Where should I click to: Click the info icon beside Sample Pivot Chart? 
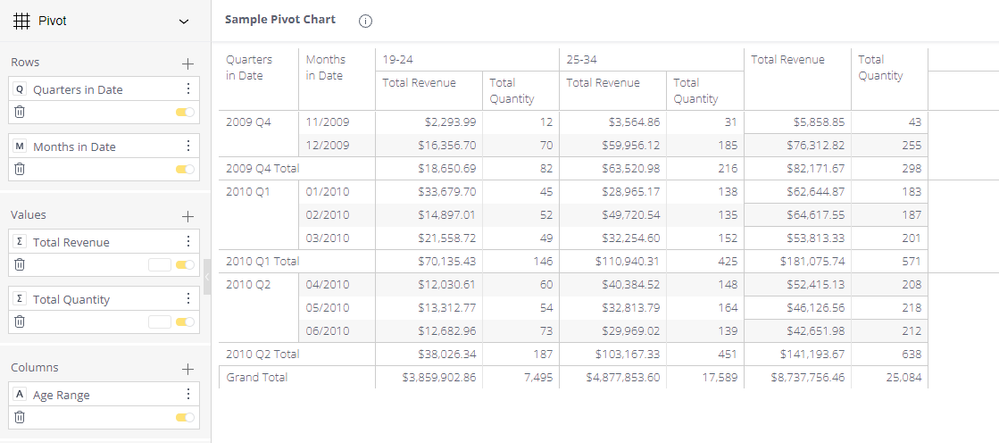pos(365,21)
